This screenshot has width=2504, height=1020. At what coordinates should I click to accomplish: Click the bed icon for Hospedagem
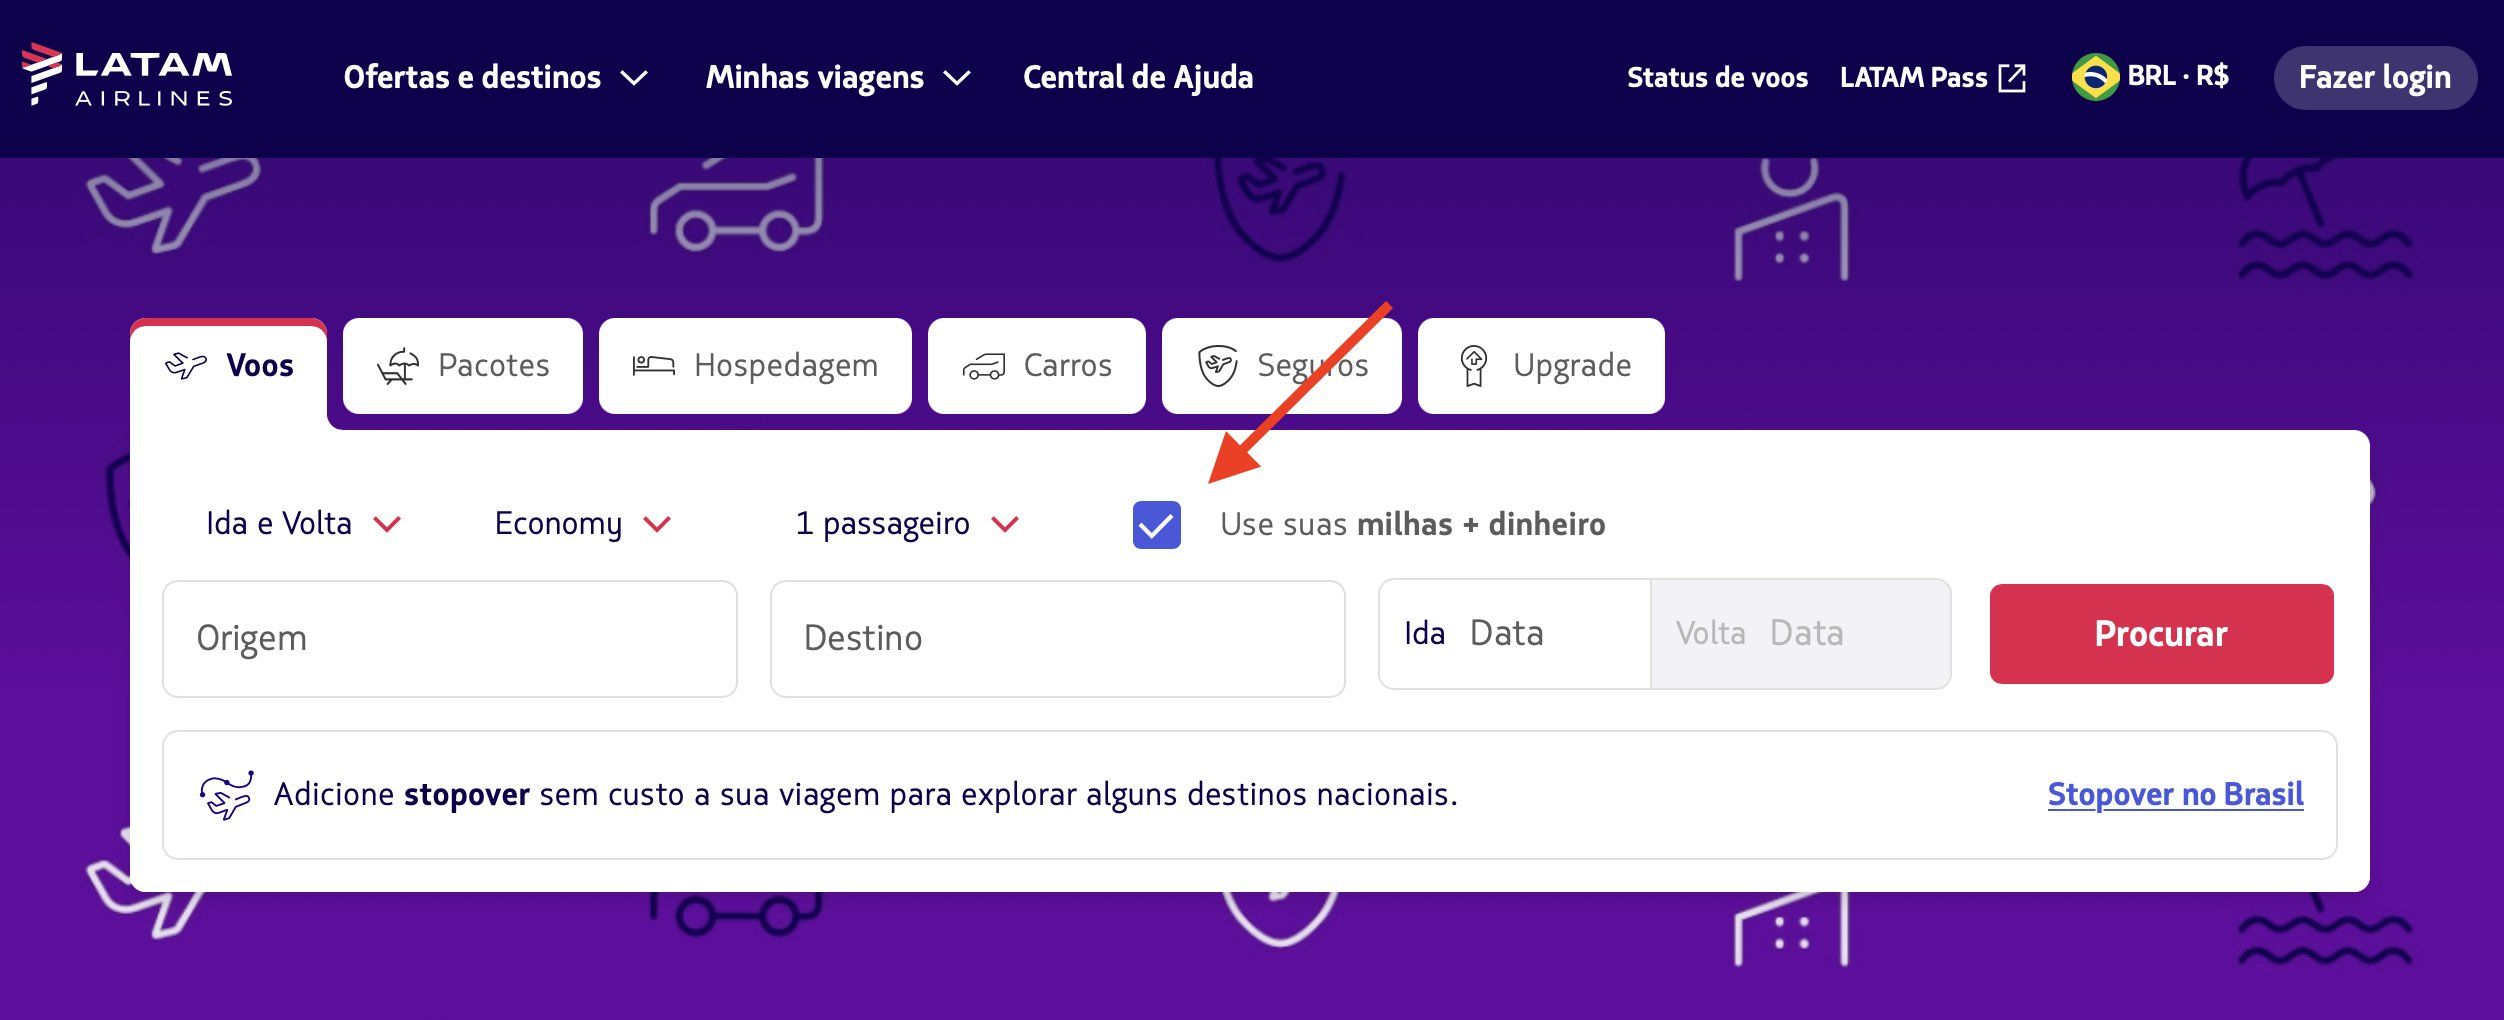[x=653, y=366]
